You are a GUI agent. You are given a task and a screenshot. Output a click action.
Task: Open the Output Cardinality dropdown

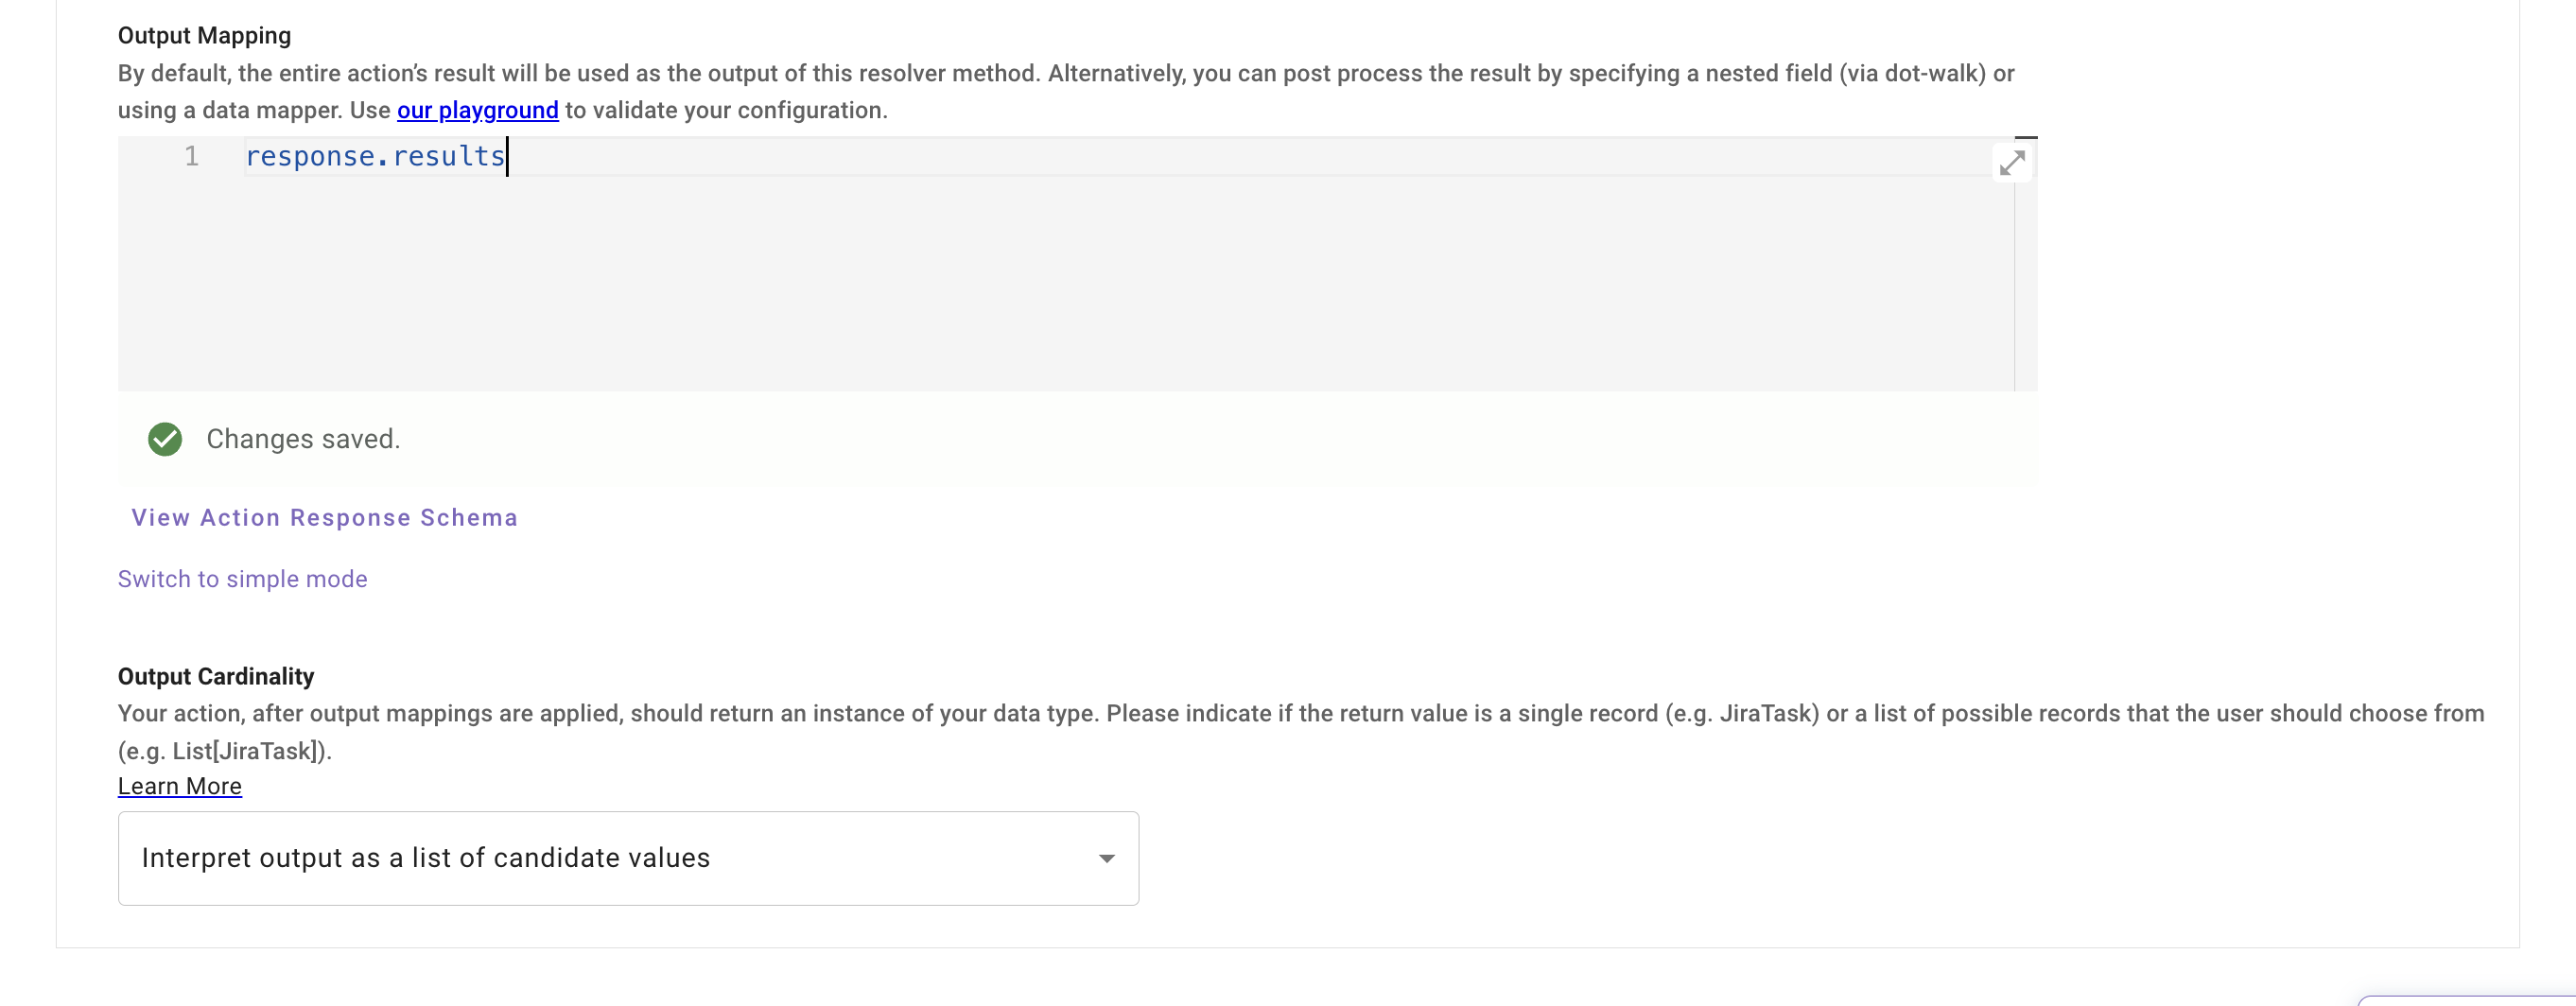pyautogui.click(x=627, y=858)
